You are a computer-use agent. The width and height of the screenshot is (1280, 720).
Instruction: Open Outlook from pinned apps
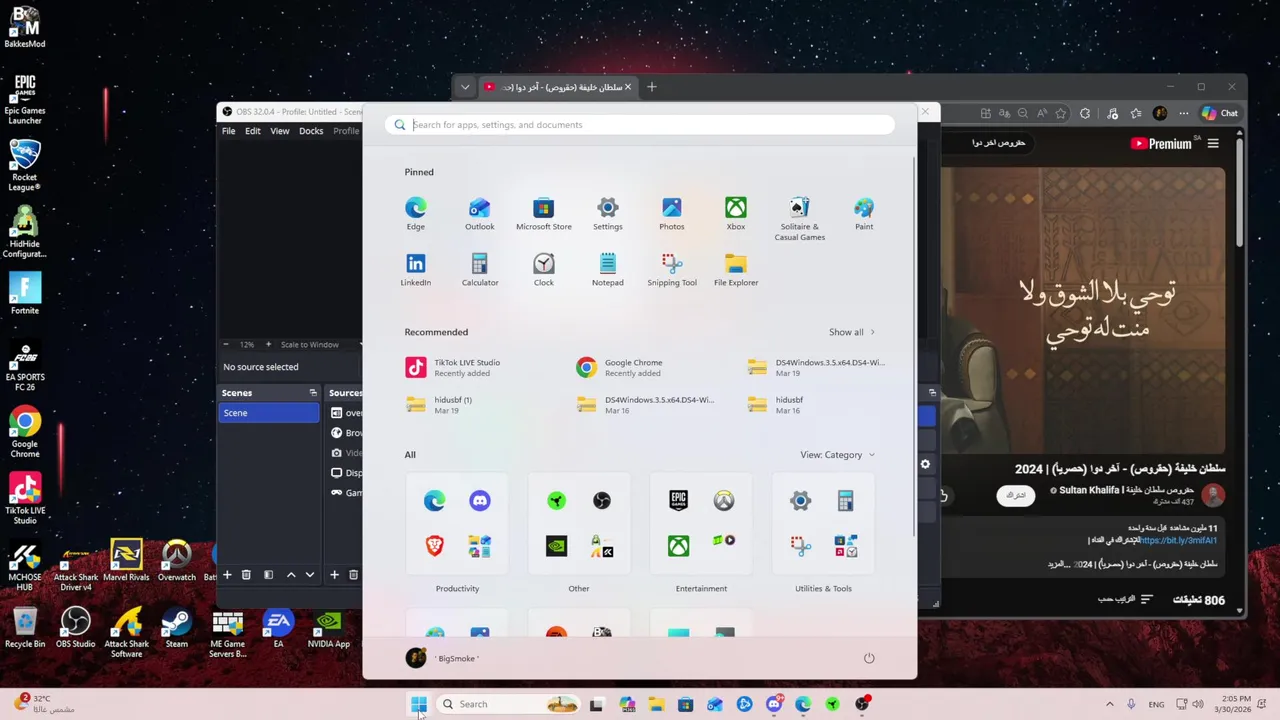[479, 213]
